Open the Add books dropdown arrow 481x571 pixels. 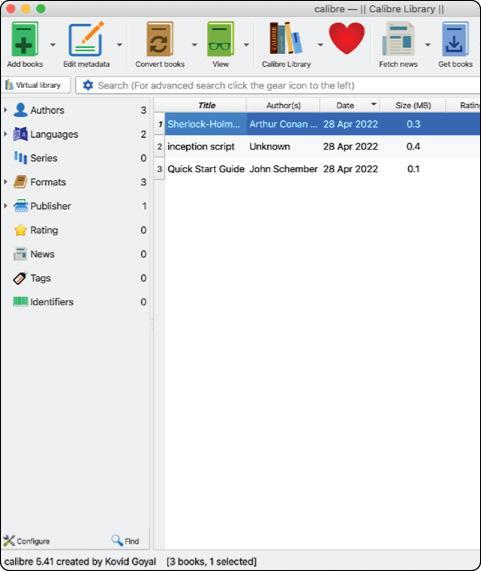click(x=53, y=44)
